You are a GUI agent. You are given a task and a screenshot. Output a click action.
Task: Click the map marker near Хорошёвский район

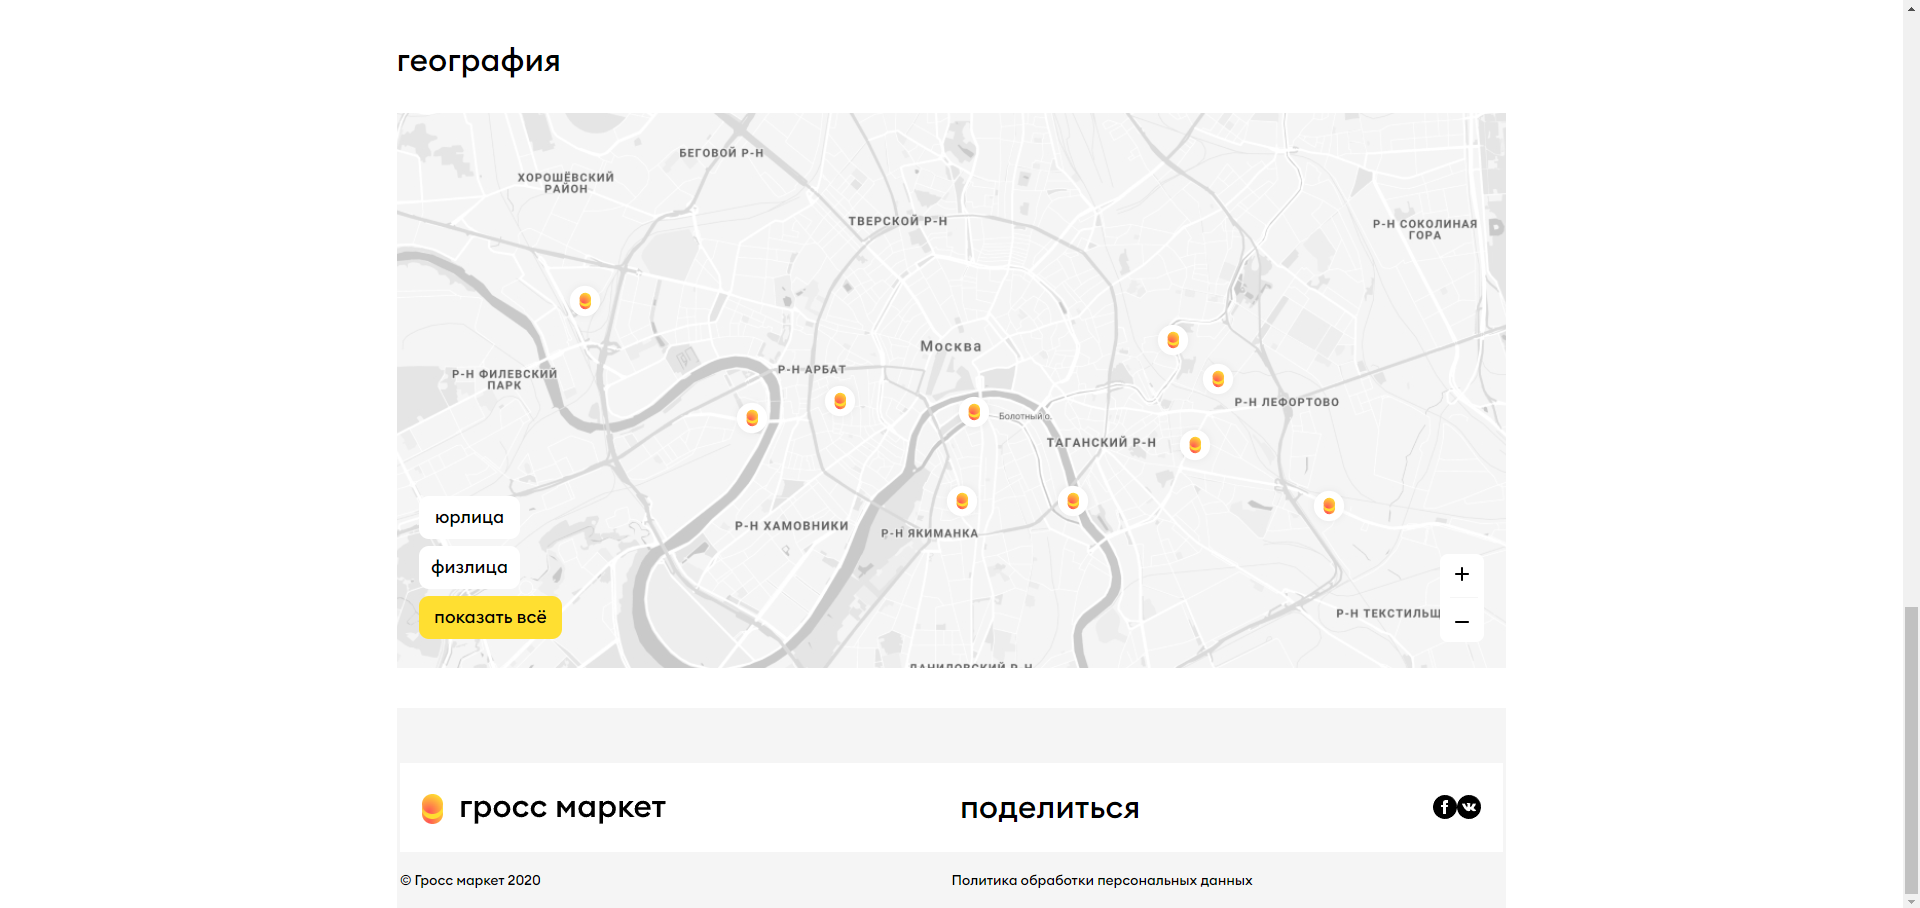click(x=585, y=301)
